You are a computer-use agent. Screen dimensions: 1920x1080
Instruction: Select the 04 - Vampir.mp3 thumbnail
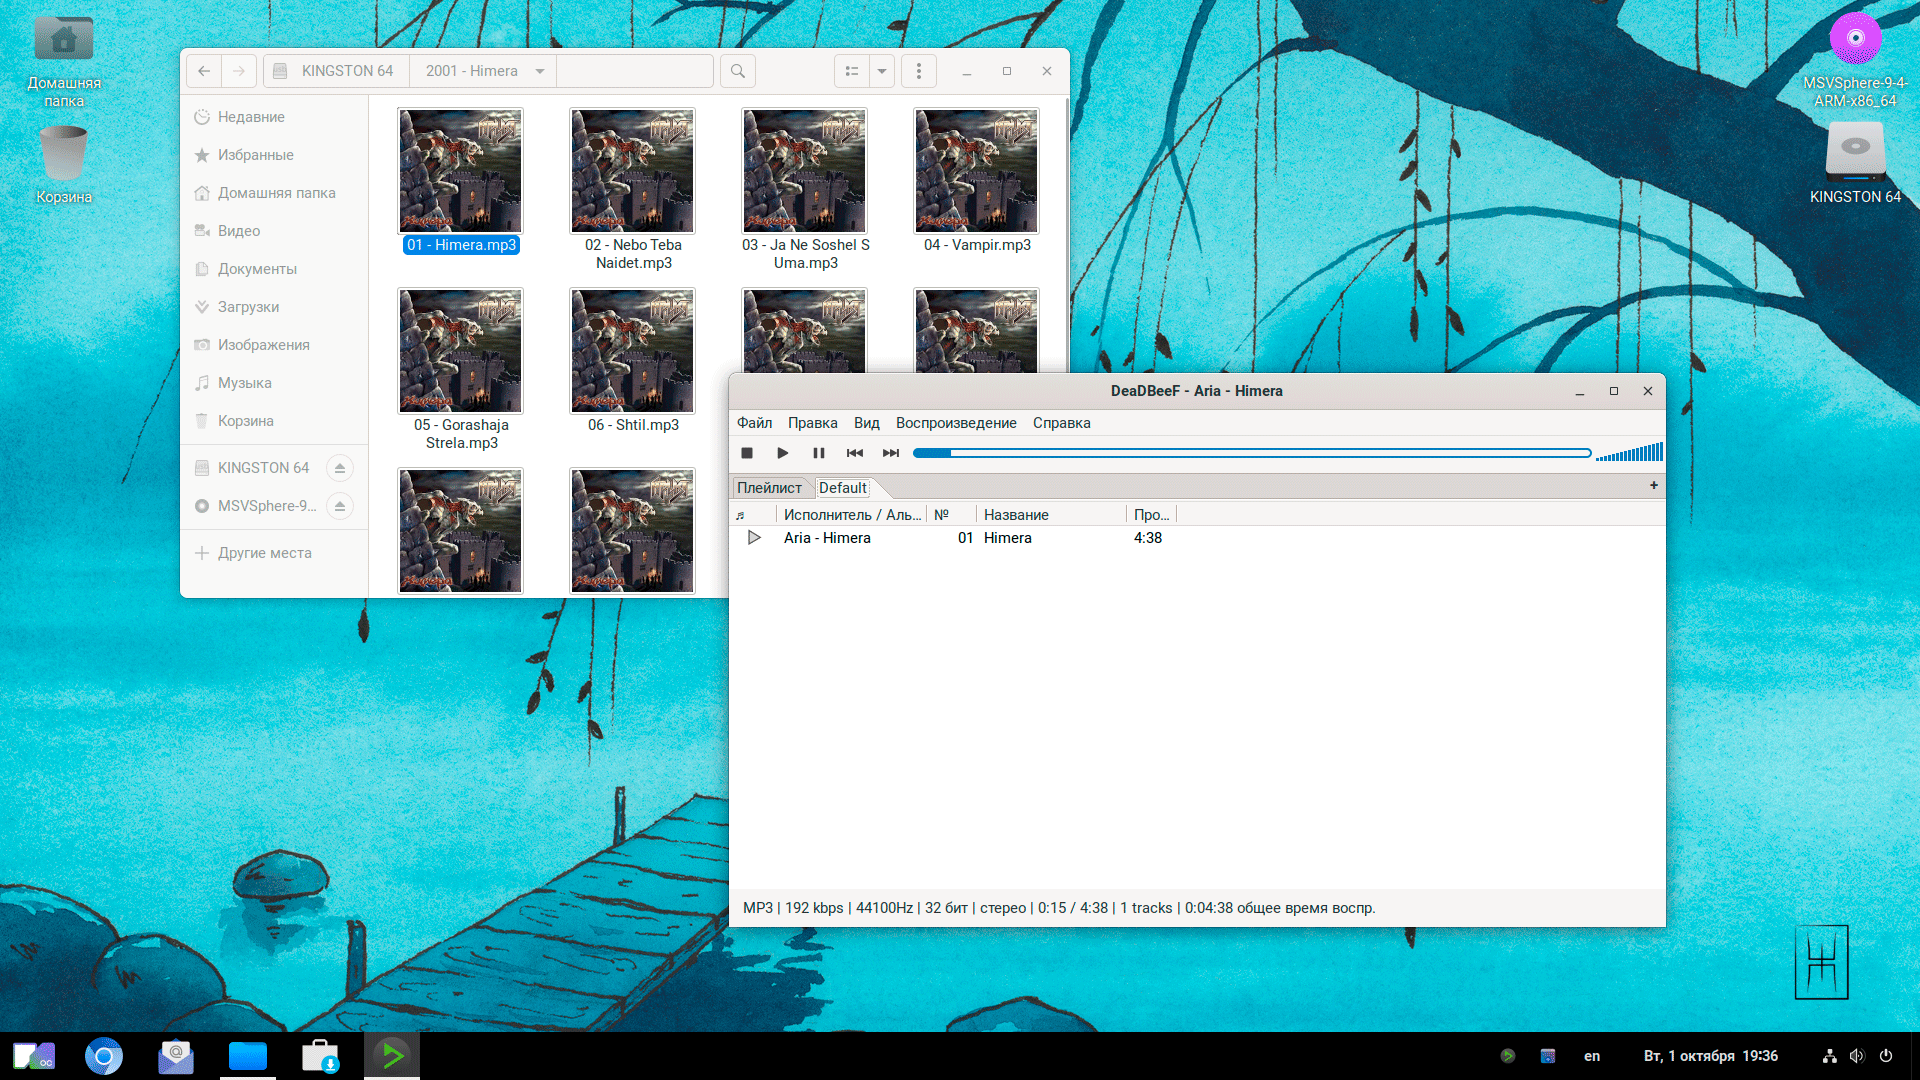click(976, 171)
